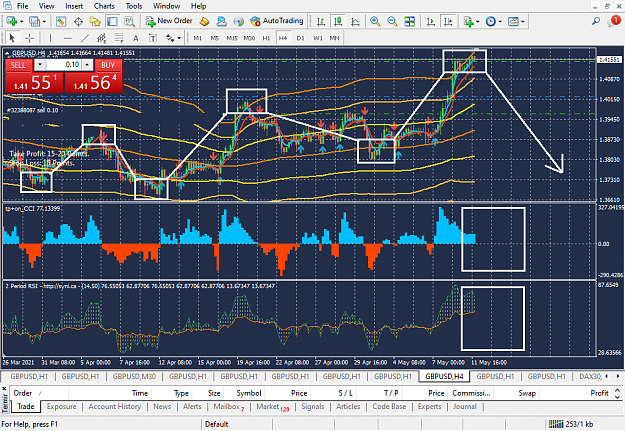Click the red BUY button

pyautogui.click(x=108, y=65)
